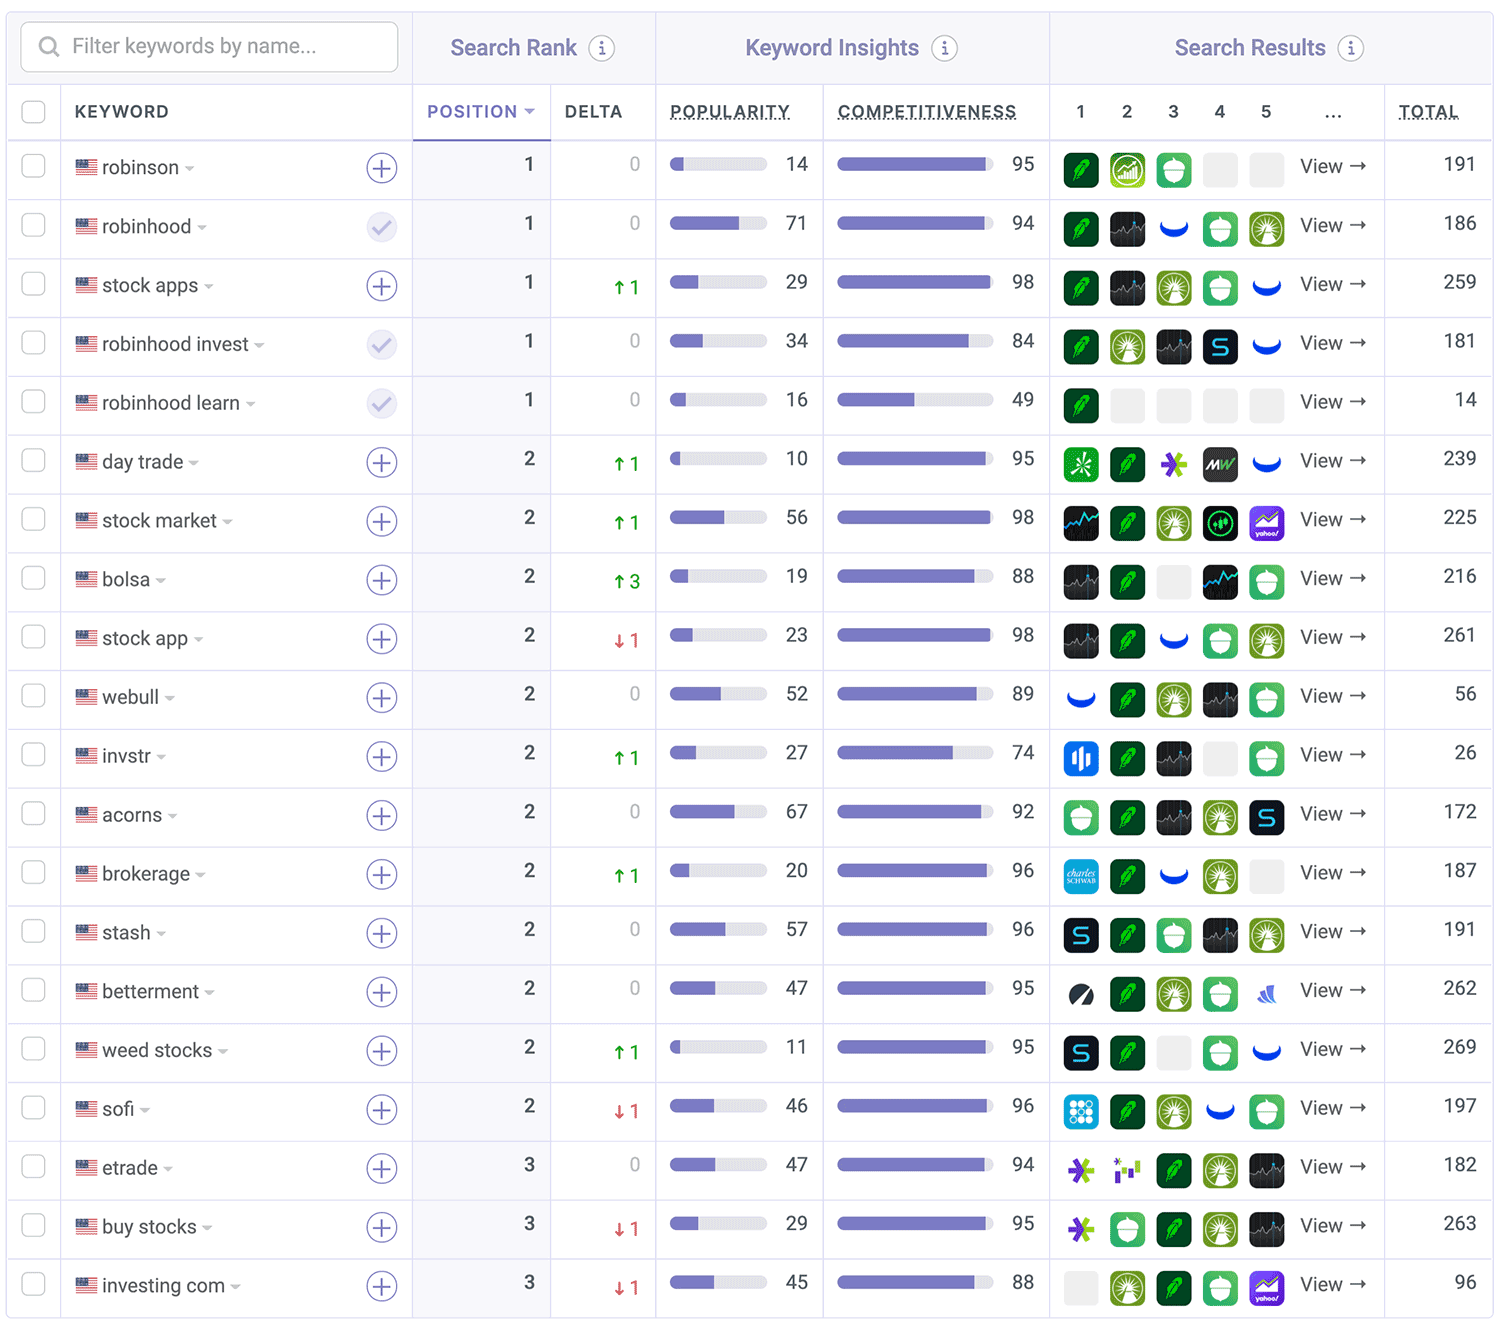Check the stock apps row checkbox
The image size is (1500, 1327).
[x=34, y=283]
